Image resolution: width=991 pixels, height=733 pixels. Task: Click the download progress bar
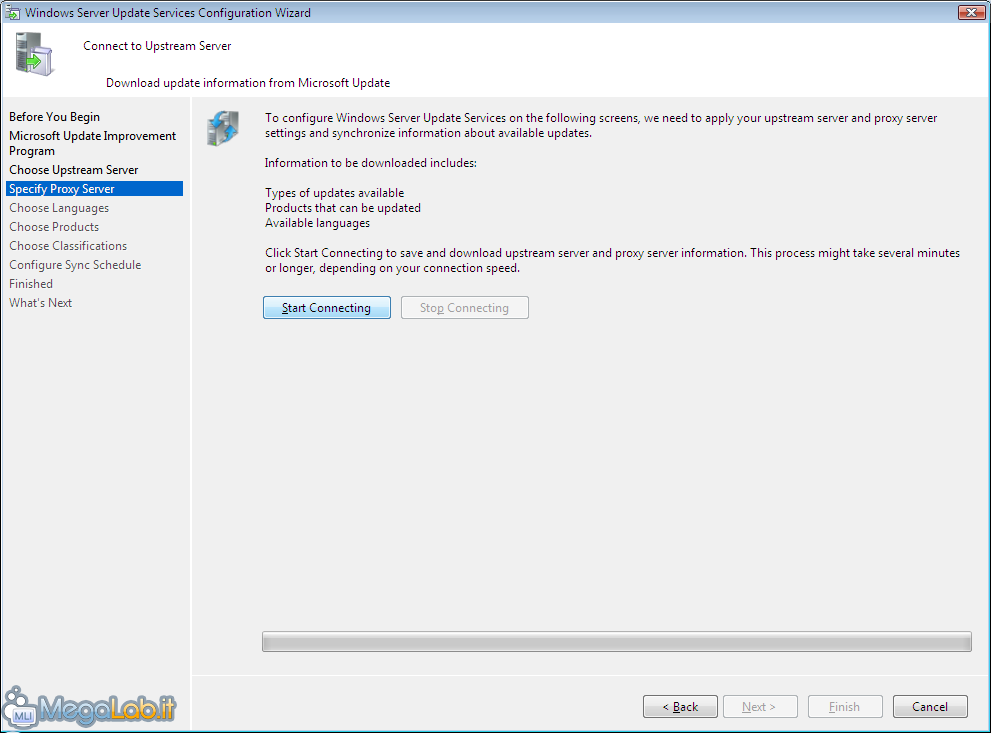click(x=617, y=641)
